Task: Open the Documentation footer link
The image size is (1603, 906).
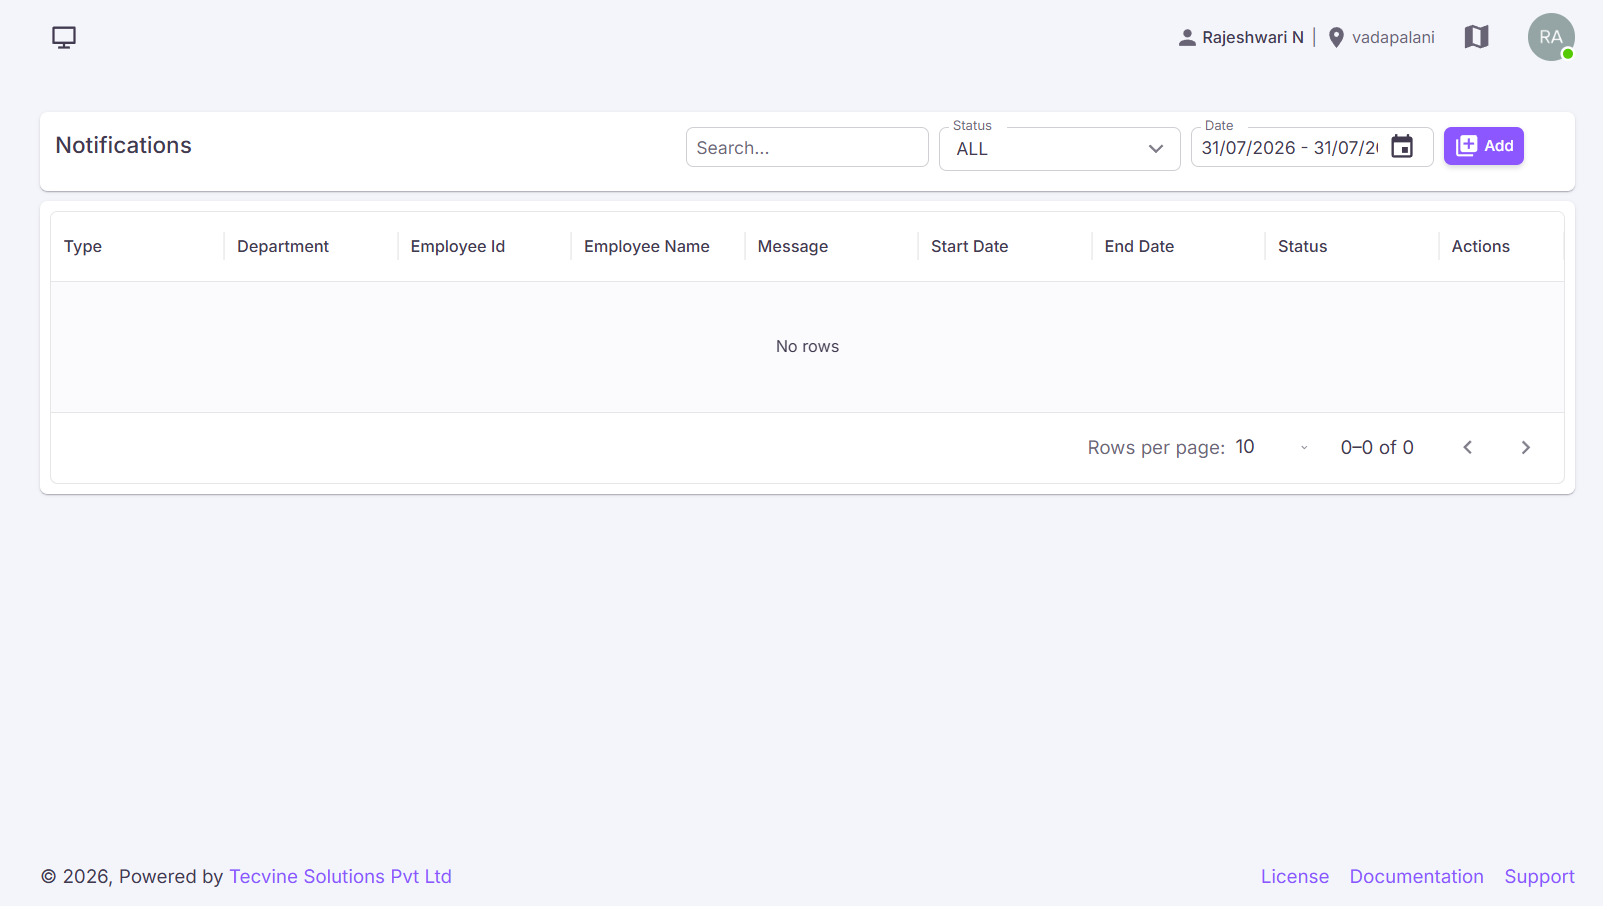Action: pyautogui.click(x=1416, y=877)
